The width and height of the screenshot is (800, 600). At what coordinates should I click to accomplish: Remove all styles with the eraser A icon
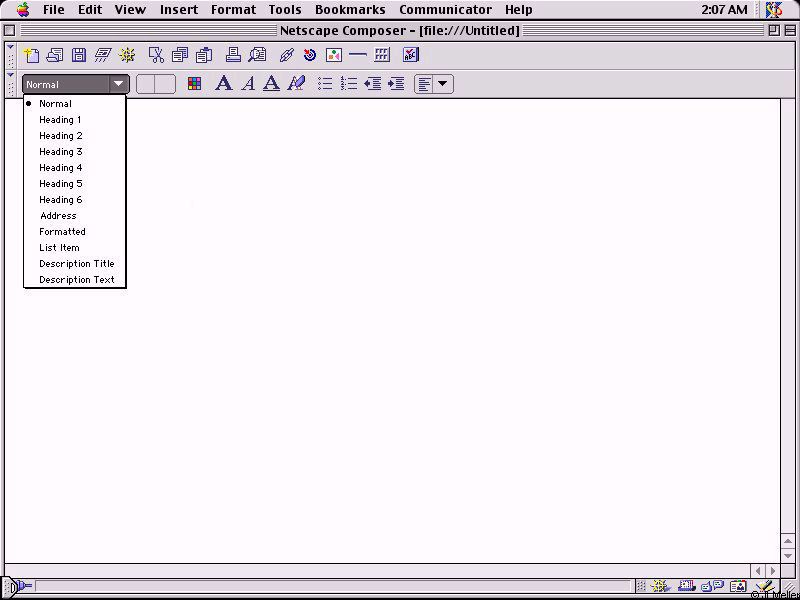pos(296,83)
